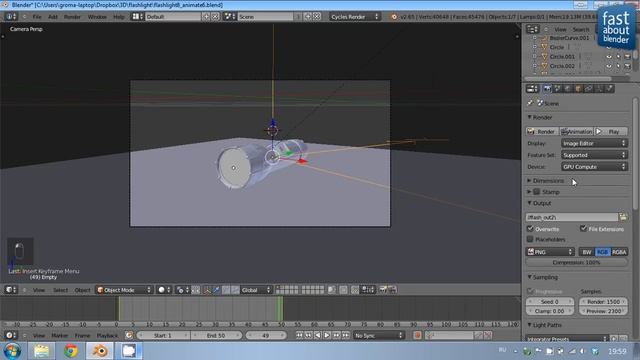Screen dimensions: 640x360
Task: Select the RGBA color mode
Action: pyautogui.click(x=619, y=252)
